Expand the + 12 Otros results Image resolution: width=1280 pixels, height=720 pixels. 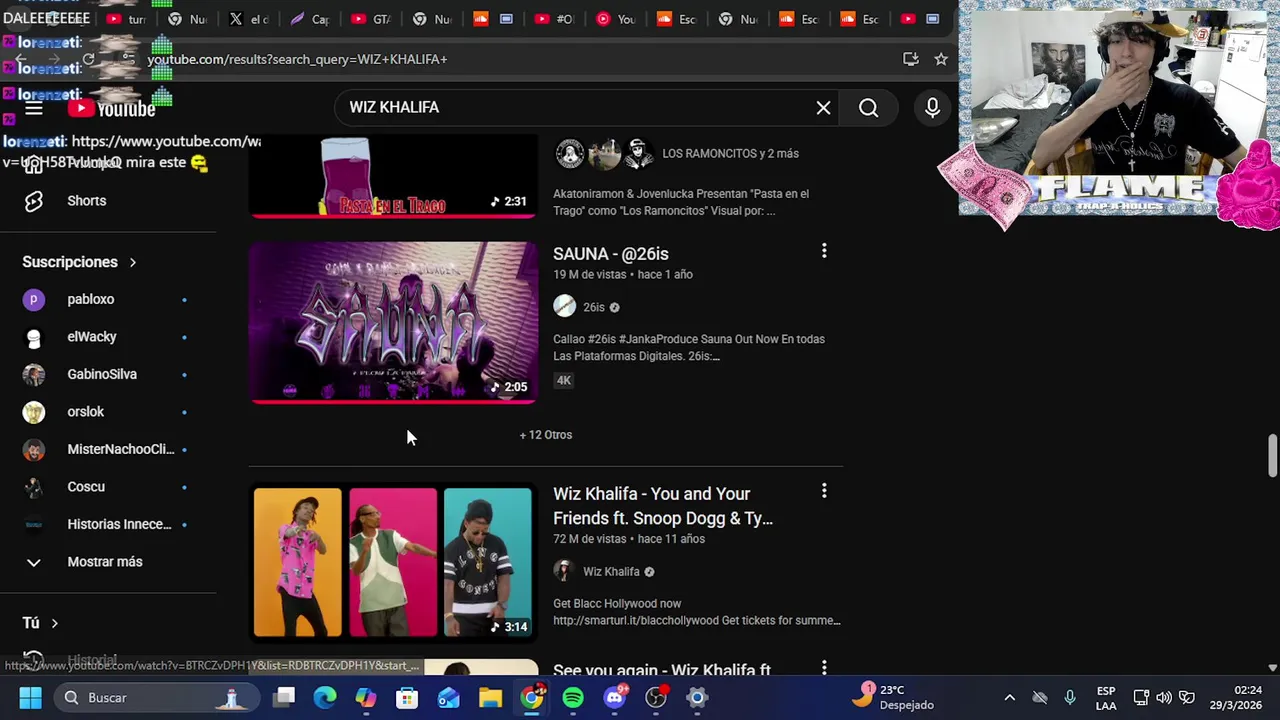[x=546, y=435]
